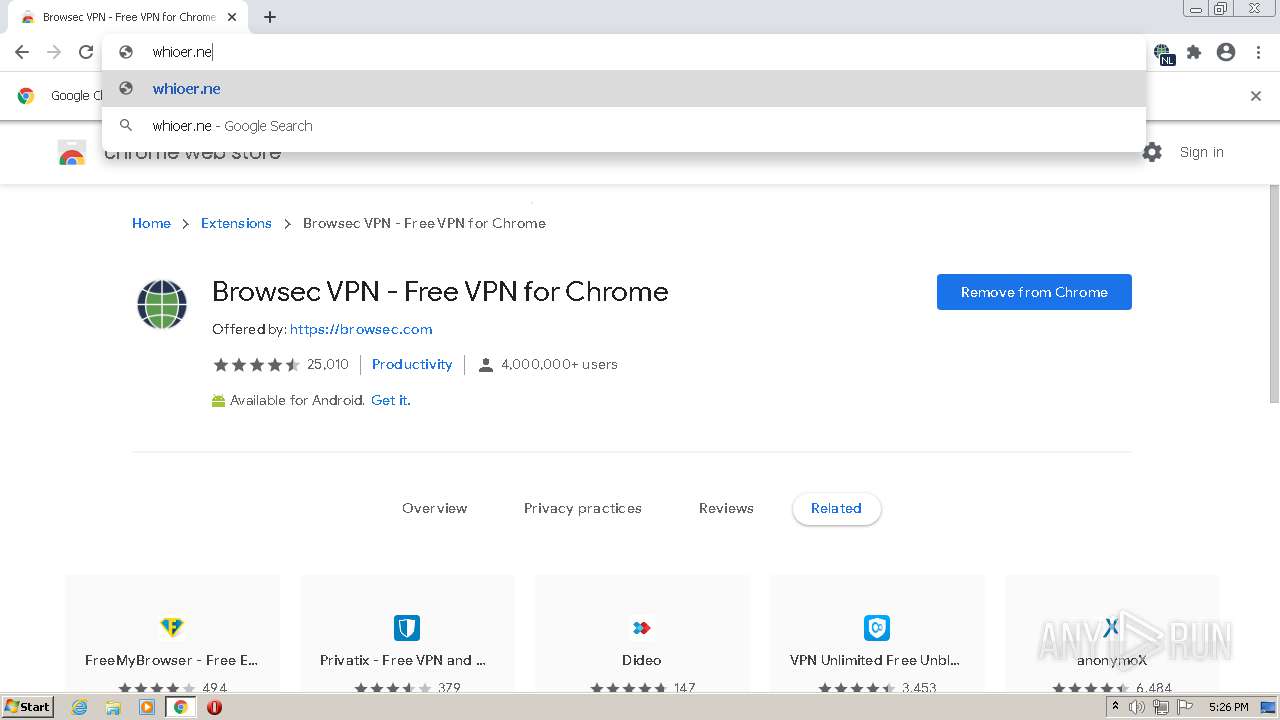
Task: Visit the https://browsec.com developer link
Action: pos(361,329)
